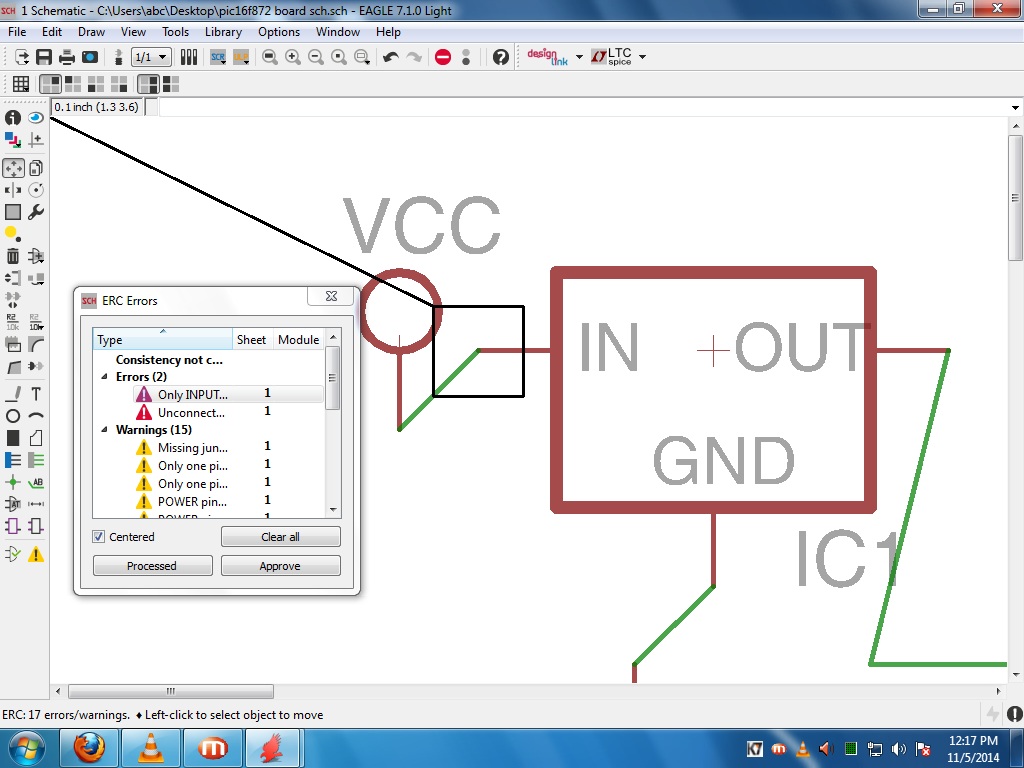Select the Circle drawing tool
The image size is (1024, 768).
pos(13,416)
